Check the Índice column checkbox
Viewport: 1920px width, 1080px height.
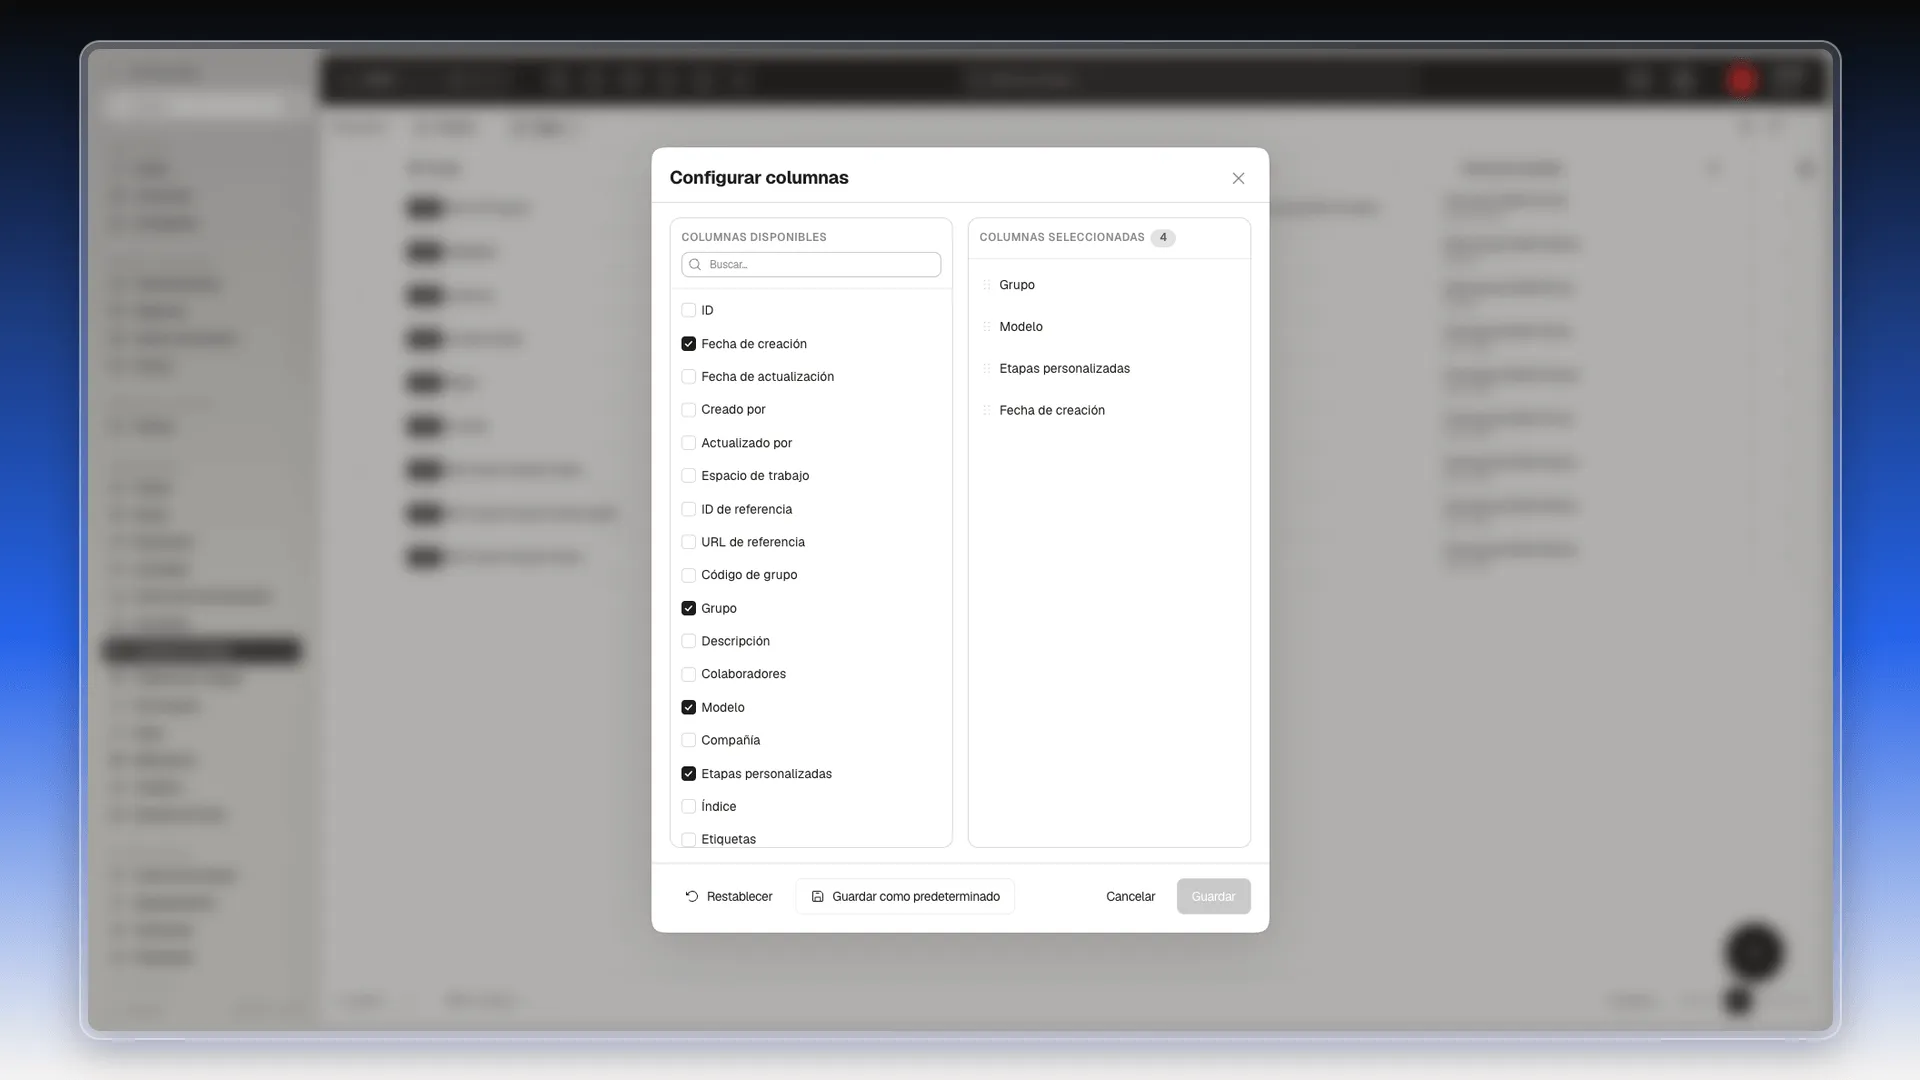click(688, 807)
